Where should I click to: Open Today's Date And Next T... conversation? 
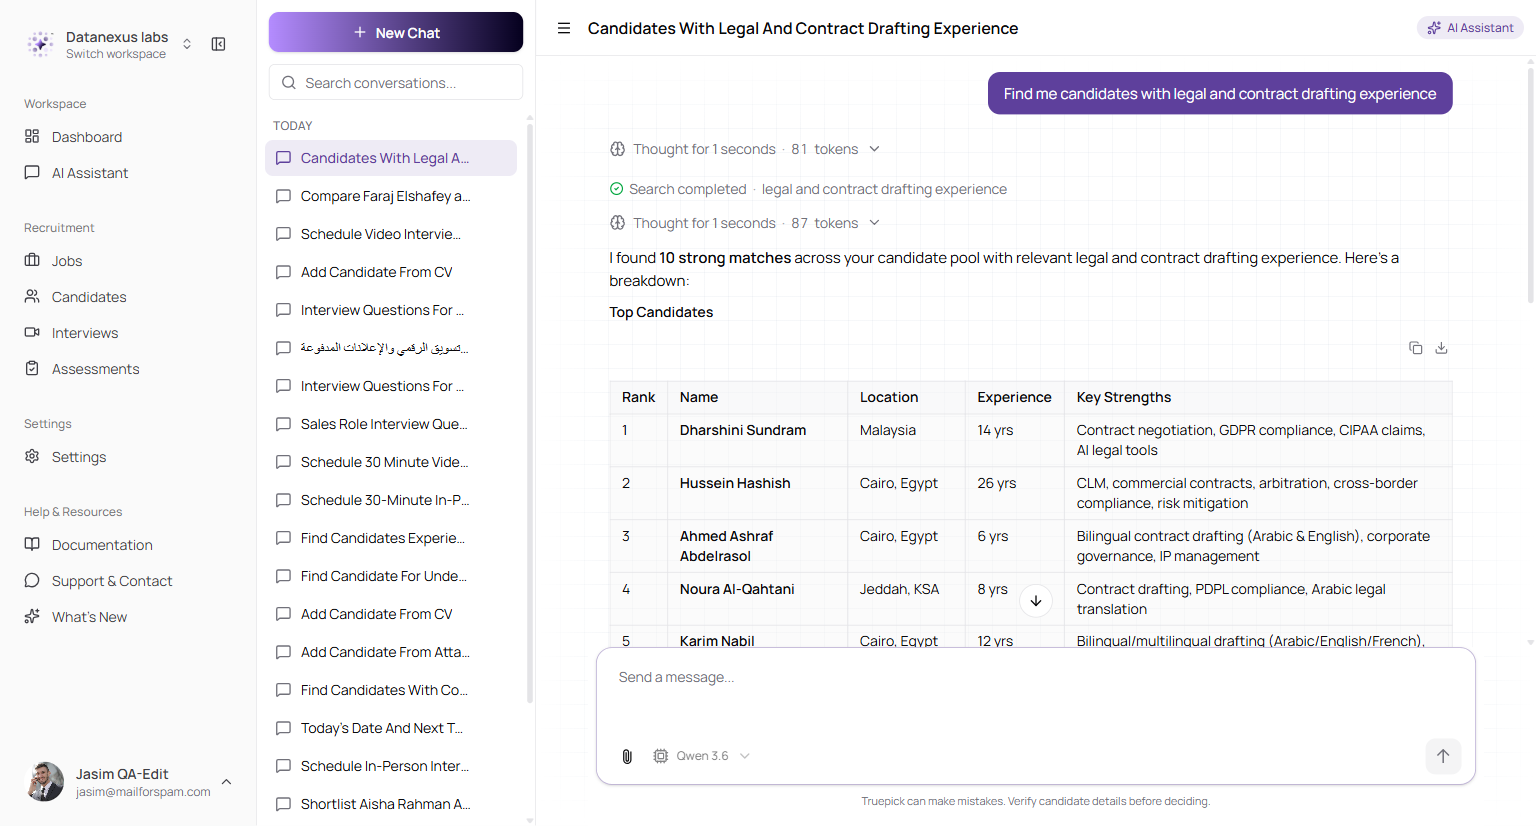click(x=391, y=728)
